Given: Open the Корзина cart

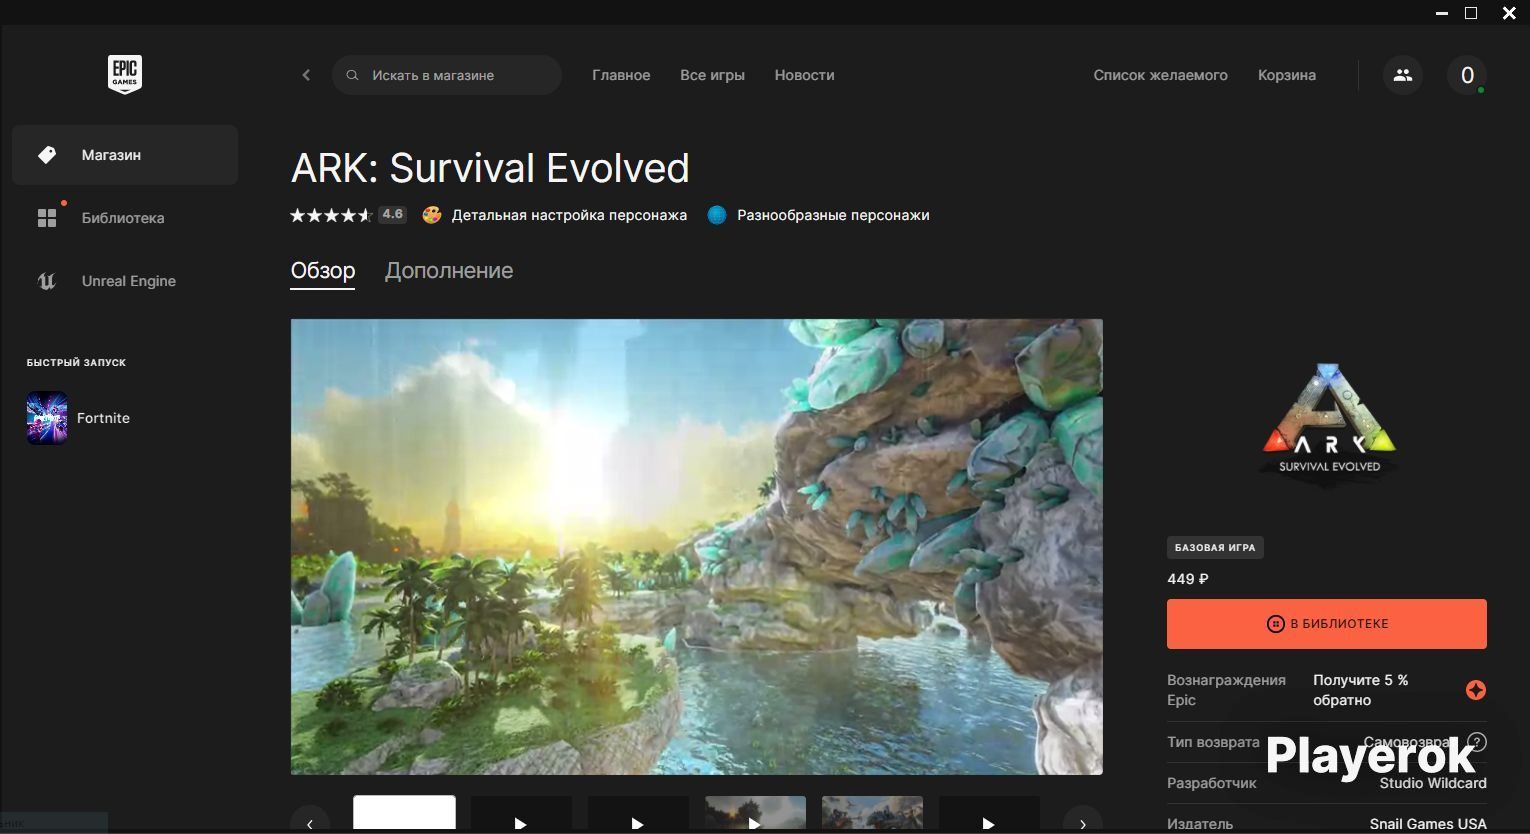Looking at the screenshot, I should pos(1287,75).
